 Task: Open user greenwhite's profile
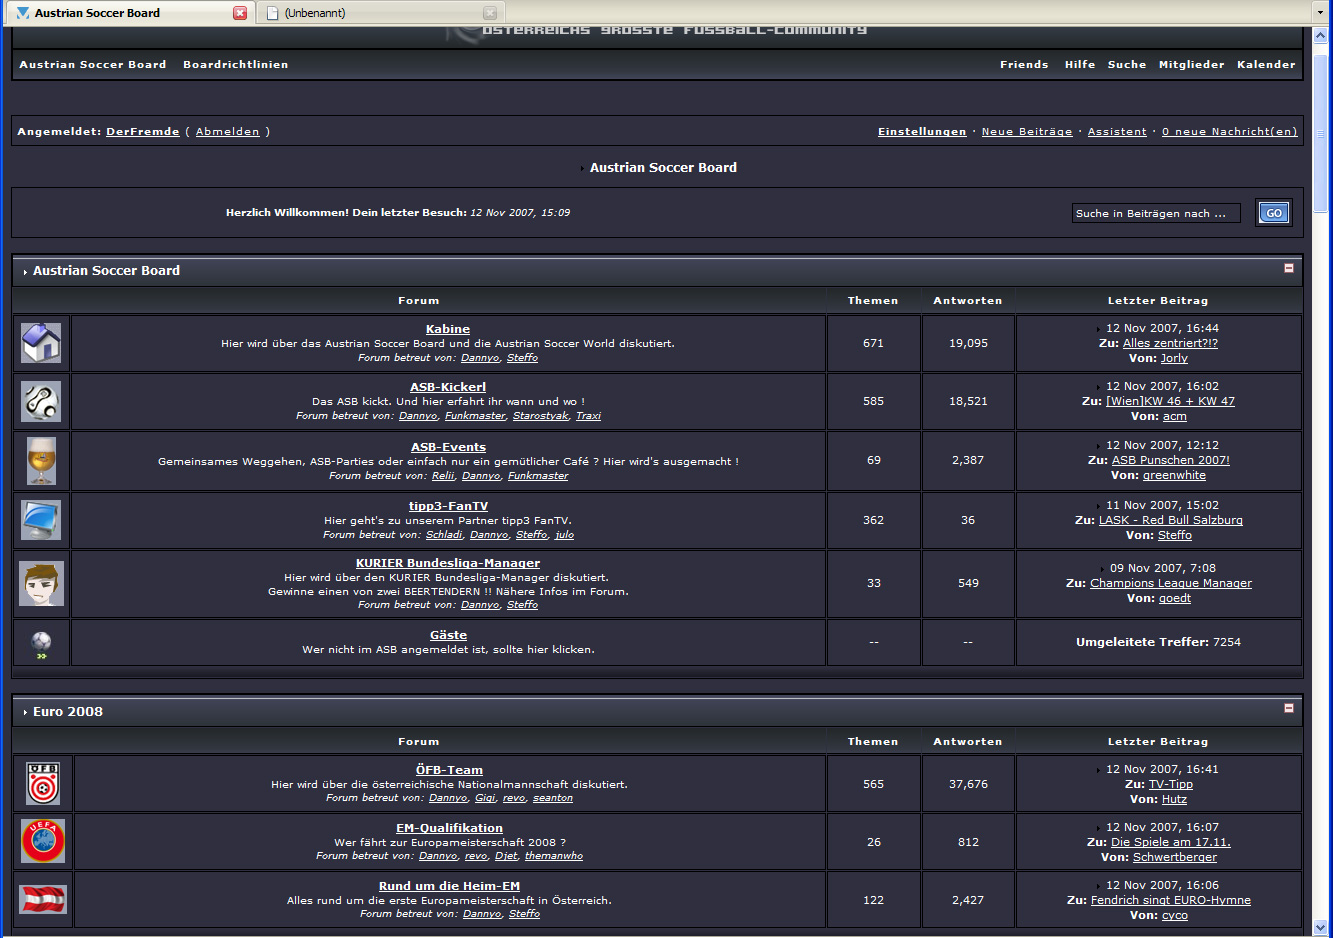(1174, 475)
